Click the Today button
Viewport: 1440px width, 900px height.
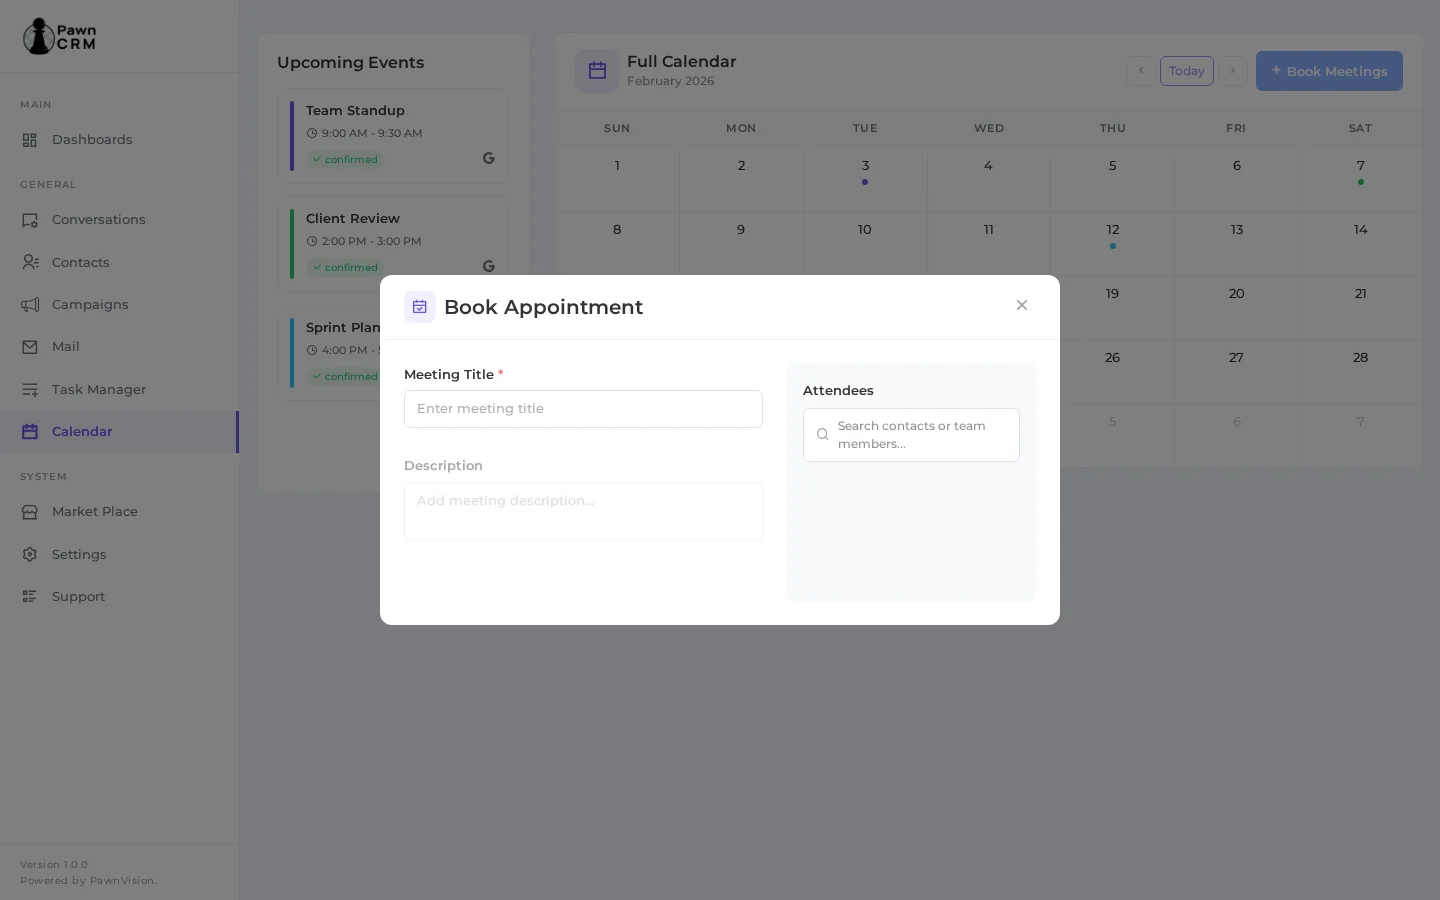coord(1187,71)
